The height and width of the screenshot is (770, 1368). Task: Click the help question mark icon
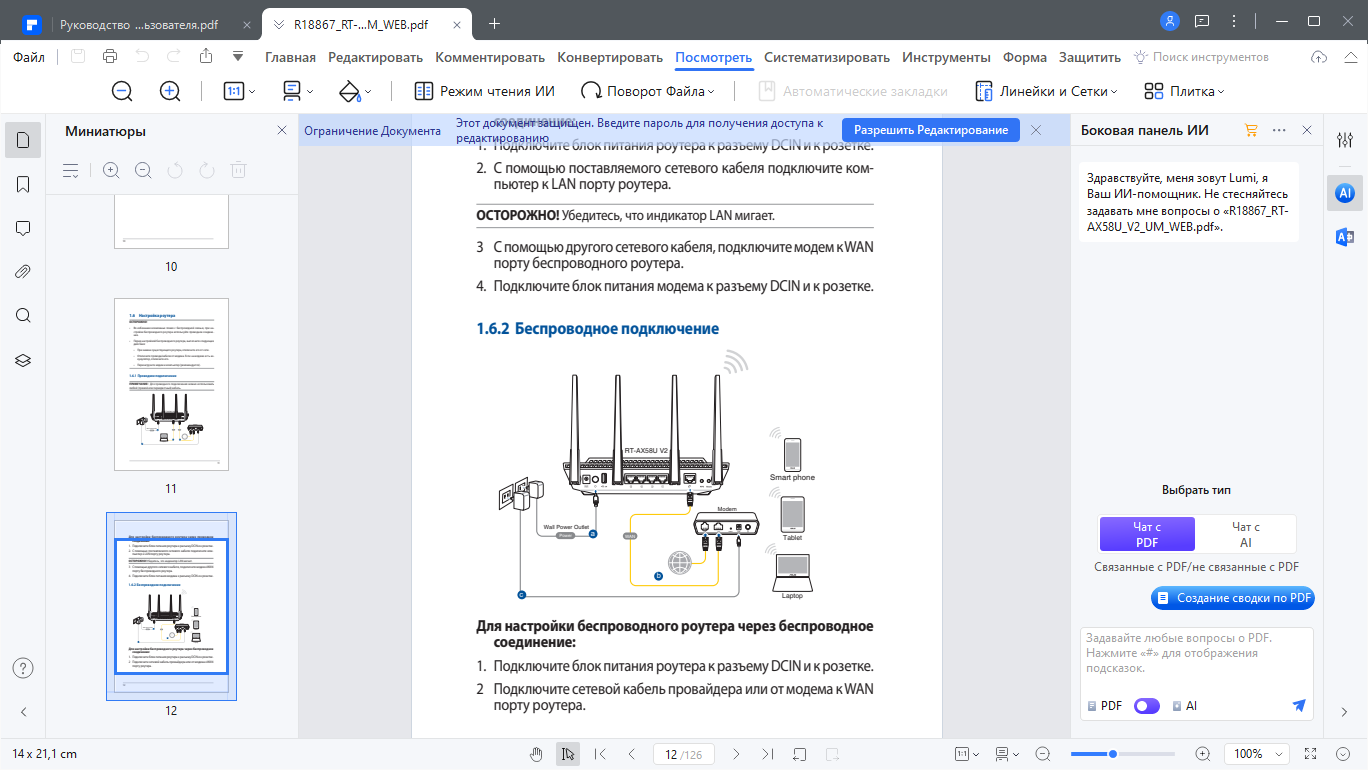pos(23,668)
